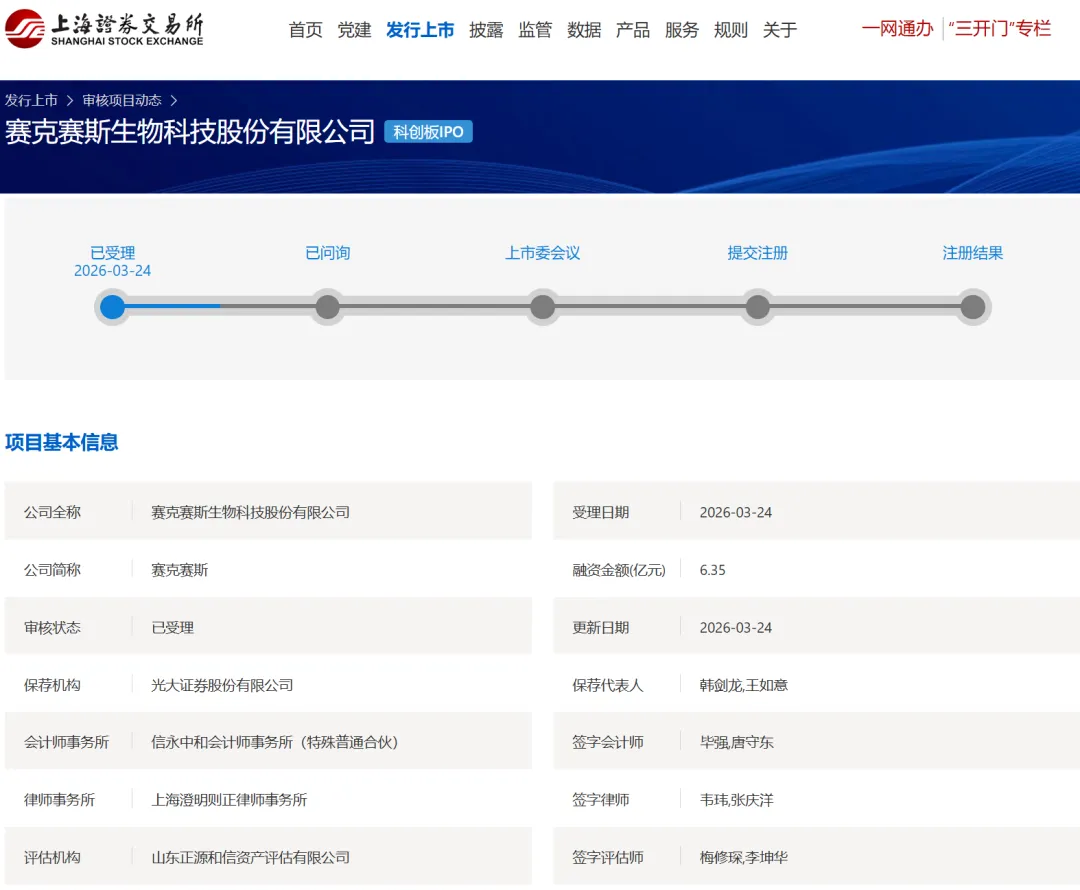Select the 发行上市 navigation tab

[x=420, y=30]
